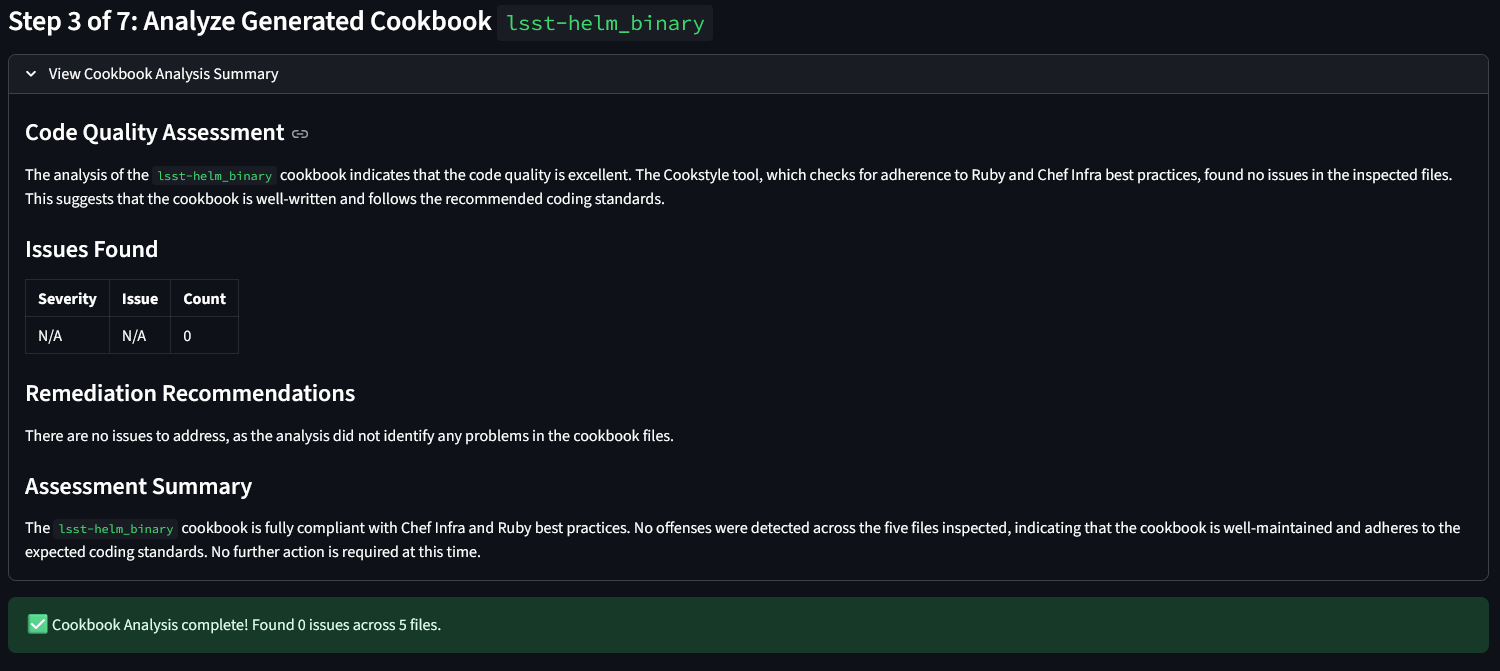1500x671 pixels.
Task: Select the 0 cell under Count
Action: click(x=187, y=336)
